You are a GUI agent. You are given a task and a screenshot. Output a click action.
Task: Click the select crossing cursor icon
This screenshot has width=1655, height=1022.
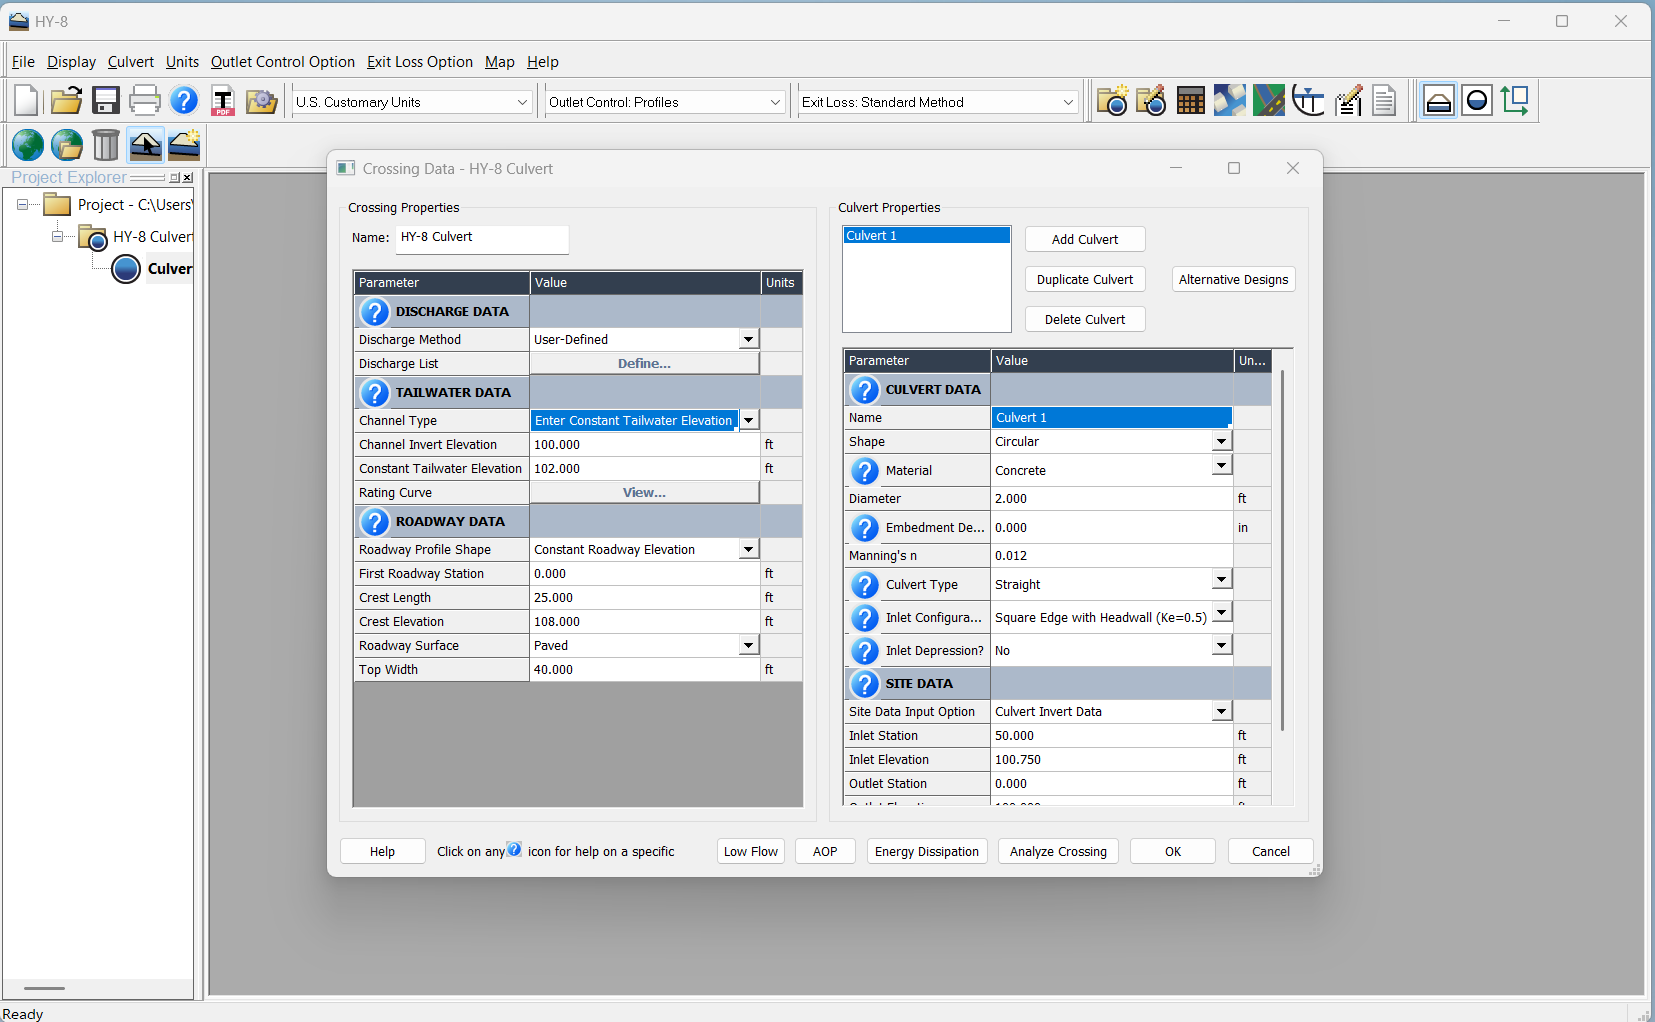(x=145, y=145)
